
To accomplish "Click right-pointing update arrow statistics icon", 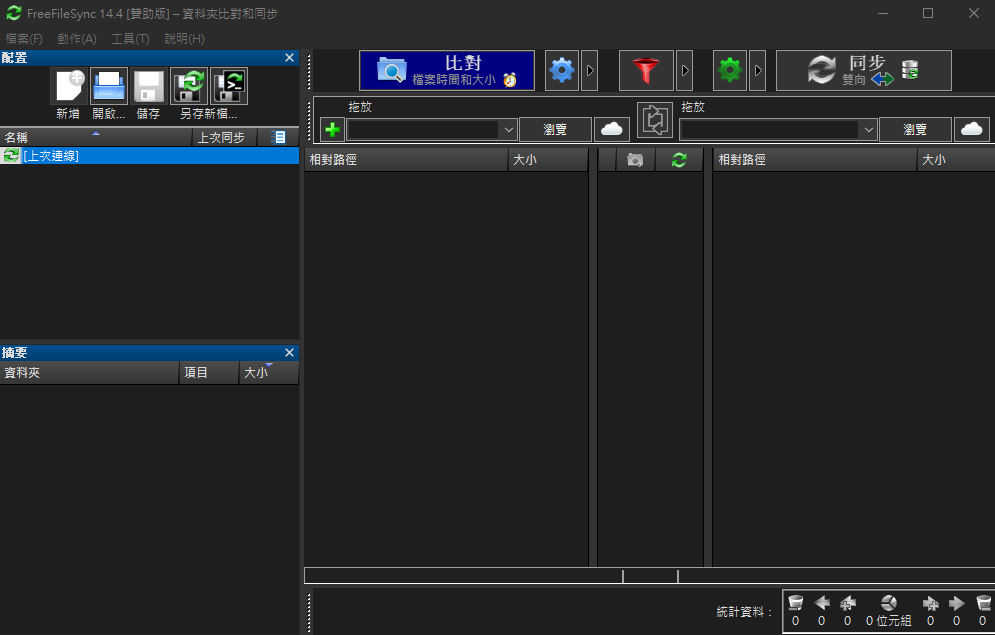I will click(956, 603).
